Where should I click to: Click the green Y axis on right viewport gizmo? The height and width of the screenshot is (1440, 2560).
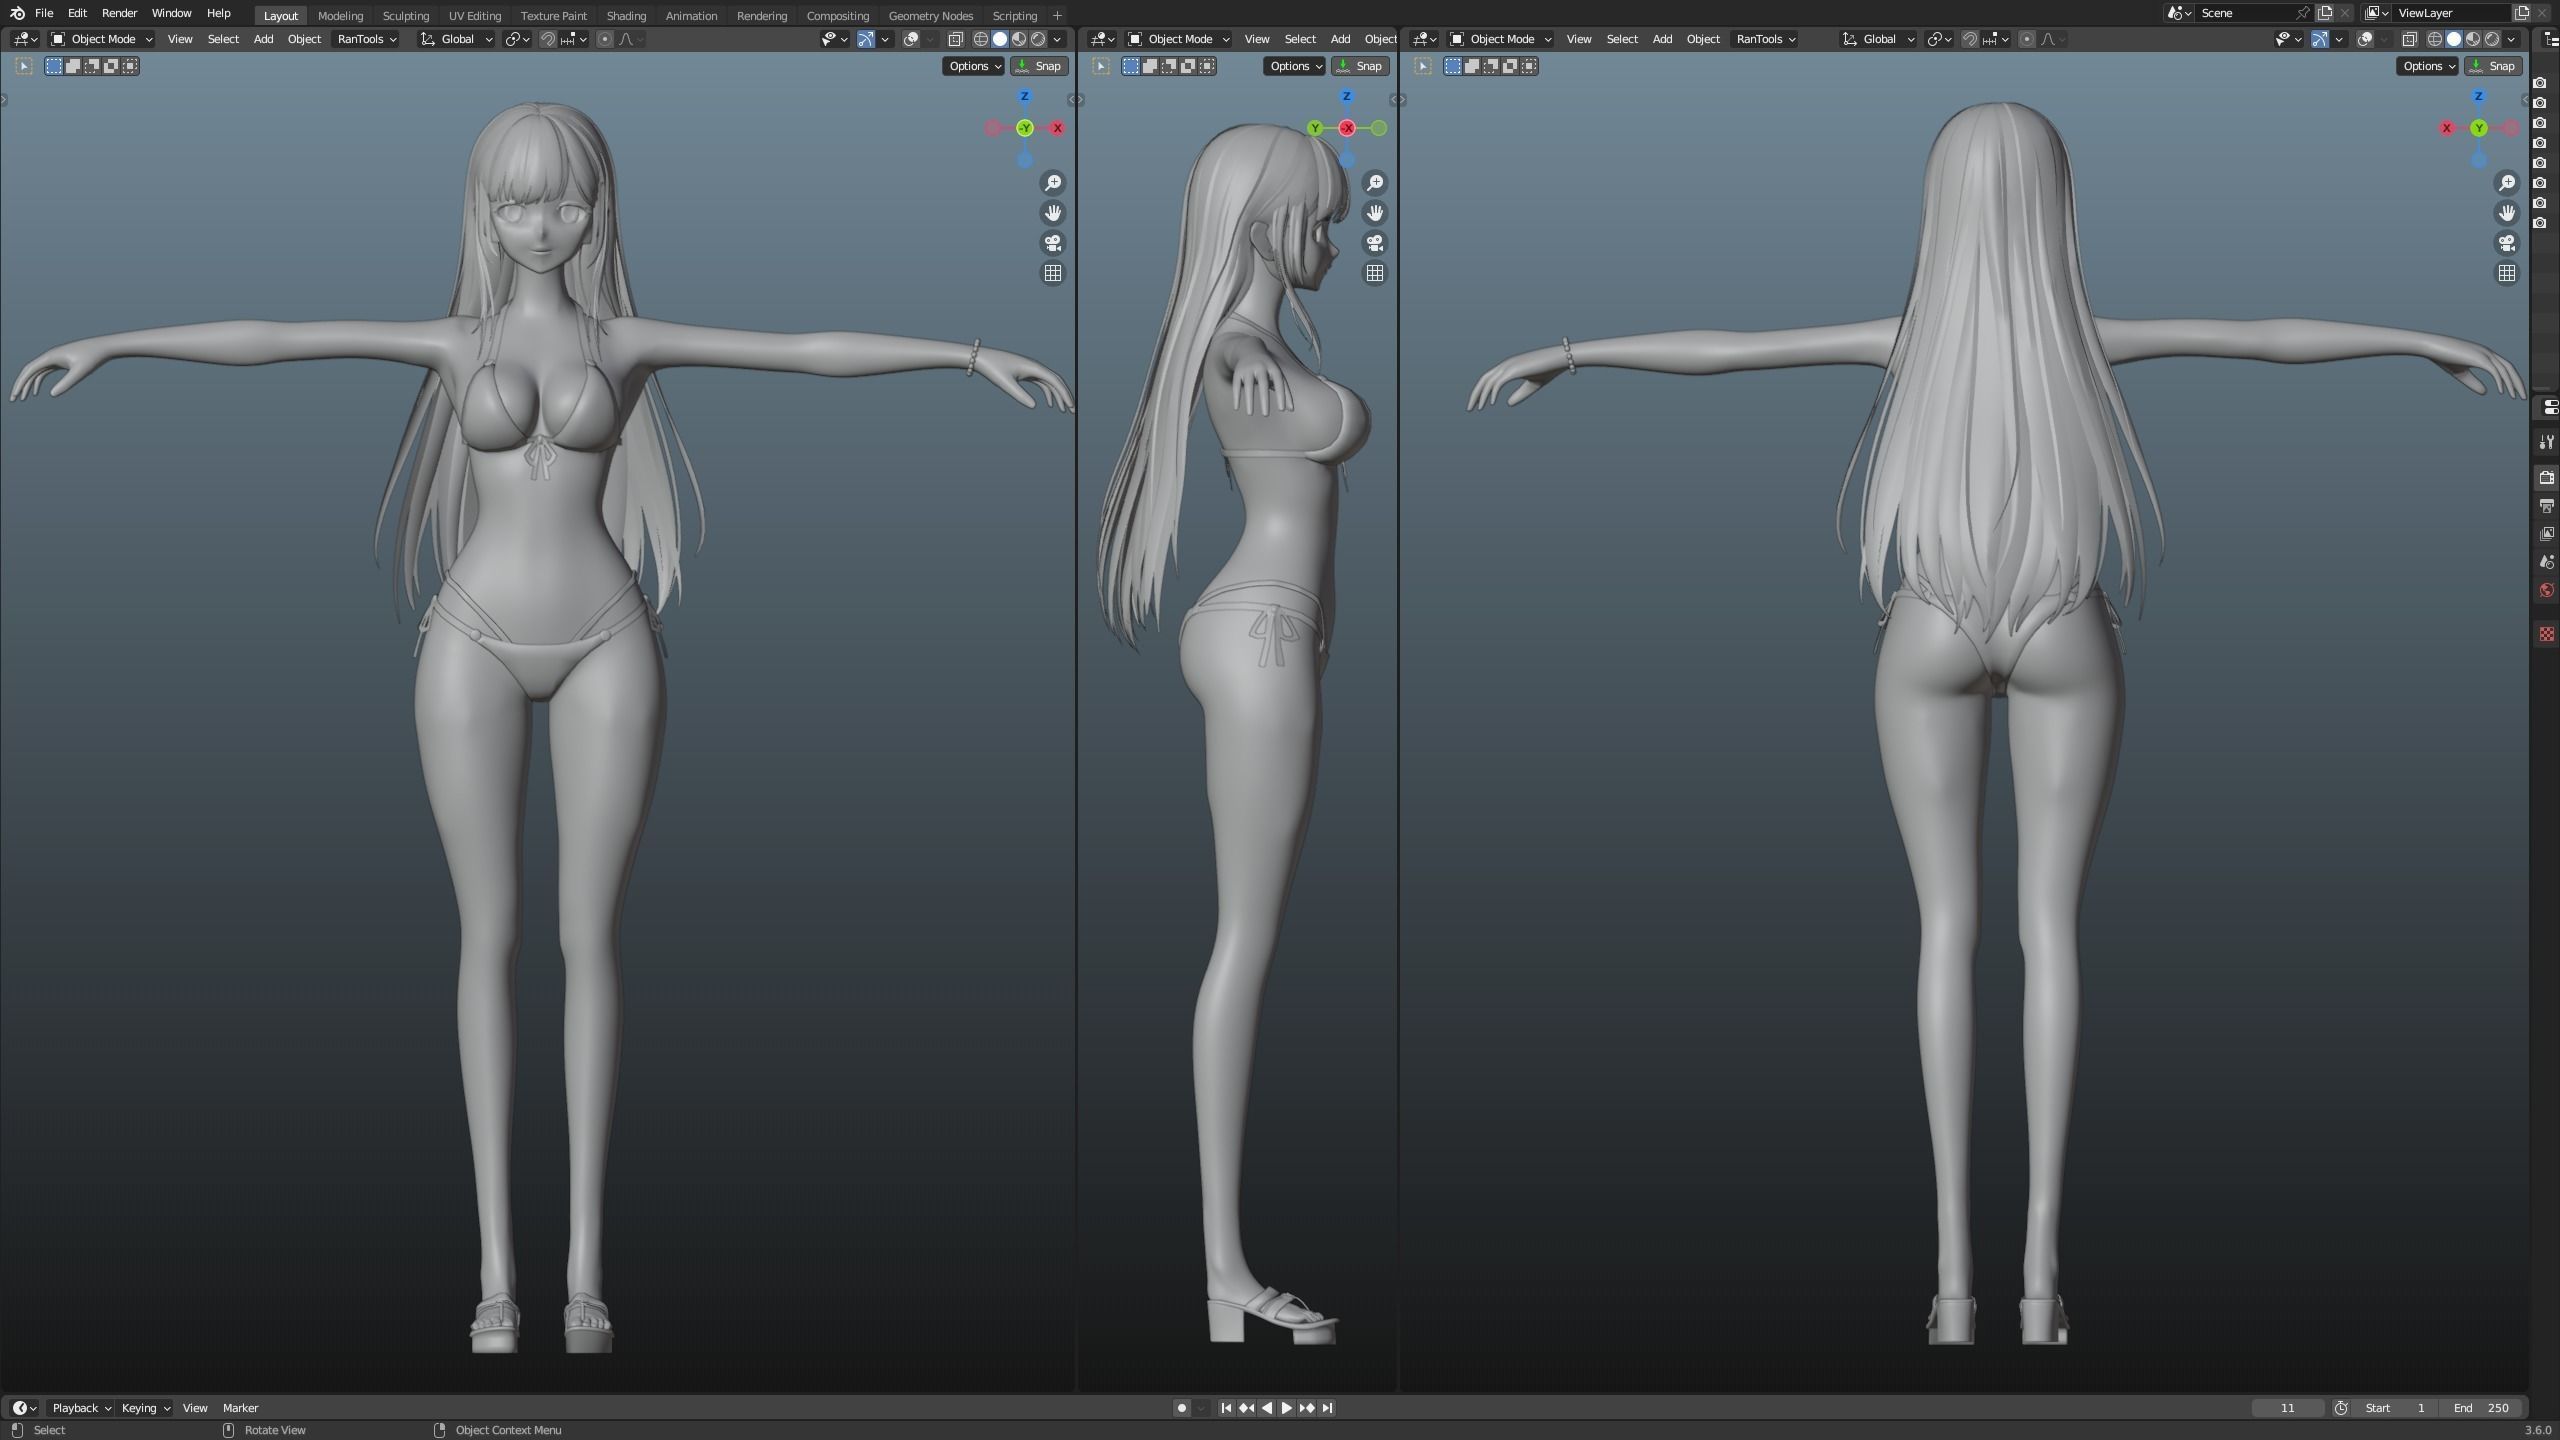2479,128
